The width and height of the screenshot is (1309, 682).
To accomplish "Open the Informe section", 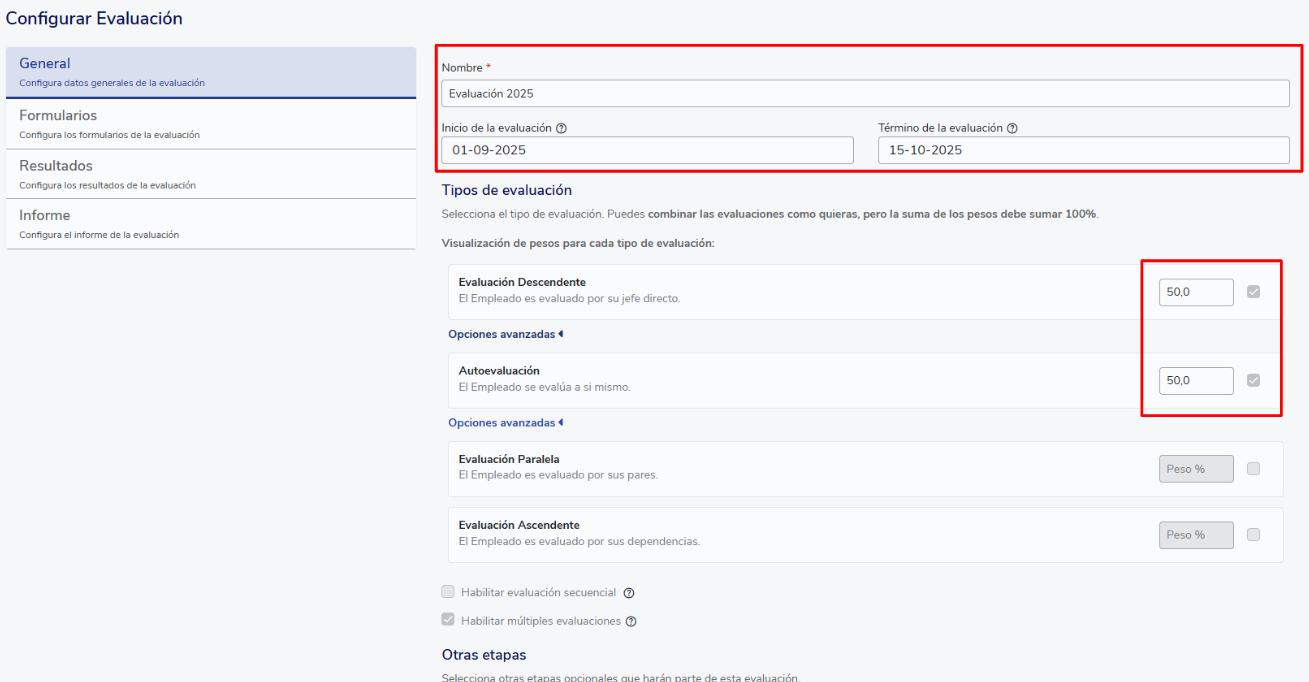I will tap(210, 224).
